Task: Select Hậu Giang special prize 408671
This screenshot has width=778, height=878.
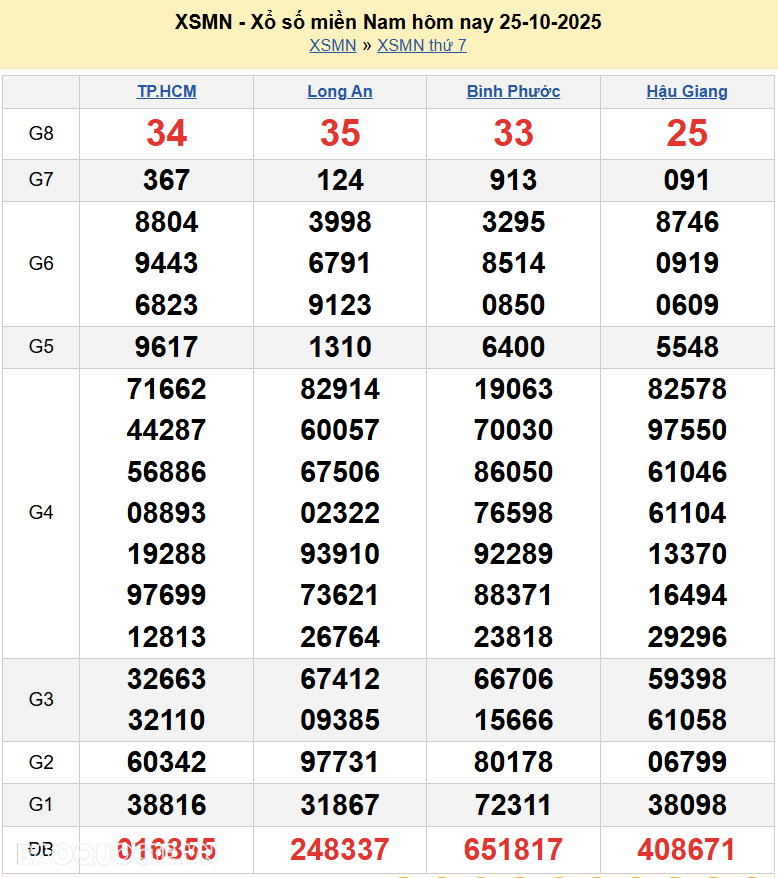Action: (x=687, y=850)
